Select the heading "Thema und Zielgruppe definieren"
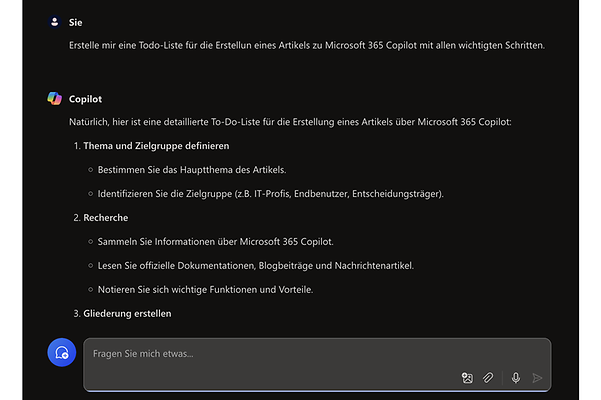The image size is (601, 400). [156, 146]
